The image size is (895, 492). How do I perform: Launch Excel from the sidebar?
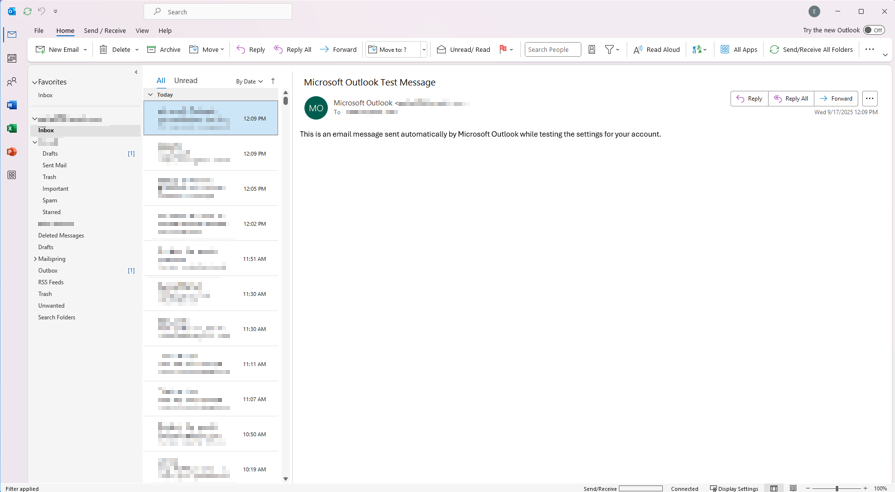11,128
